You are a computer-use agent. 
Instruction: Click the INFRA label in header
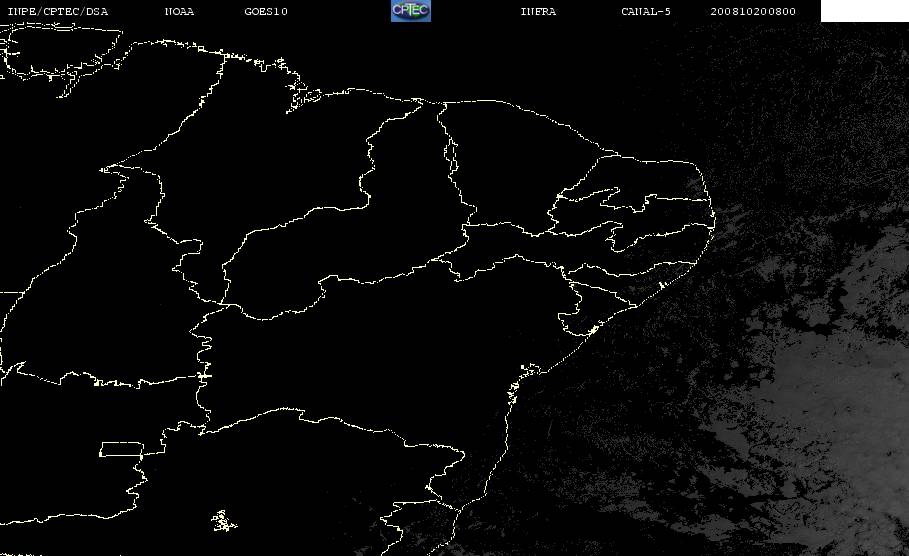[539, 12]
